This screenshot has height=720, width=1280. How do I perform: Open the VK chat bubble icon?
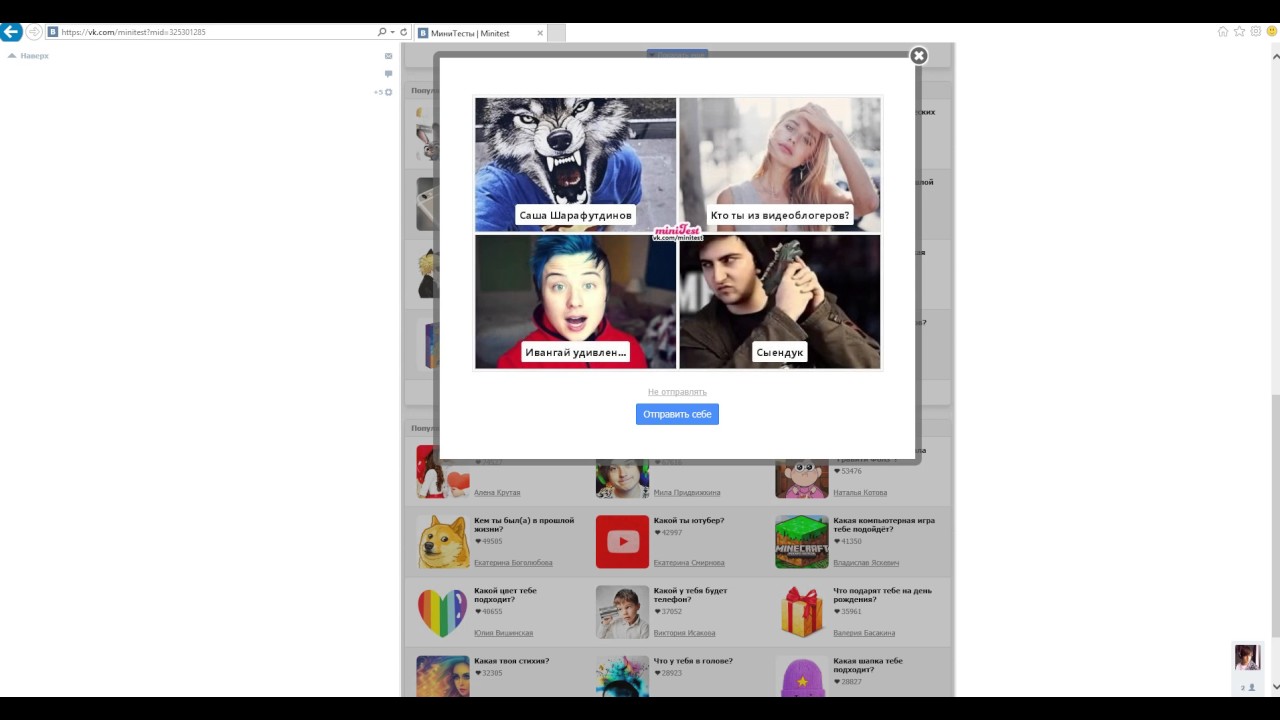click(x=388, y=73)
